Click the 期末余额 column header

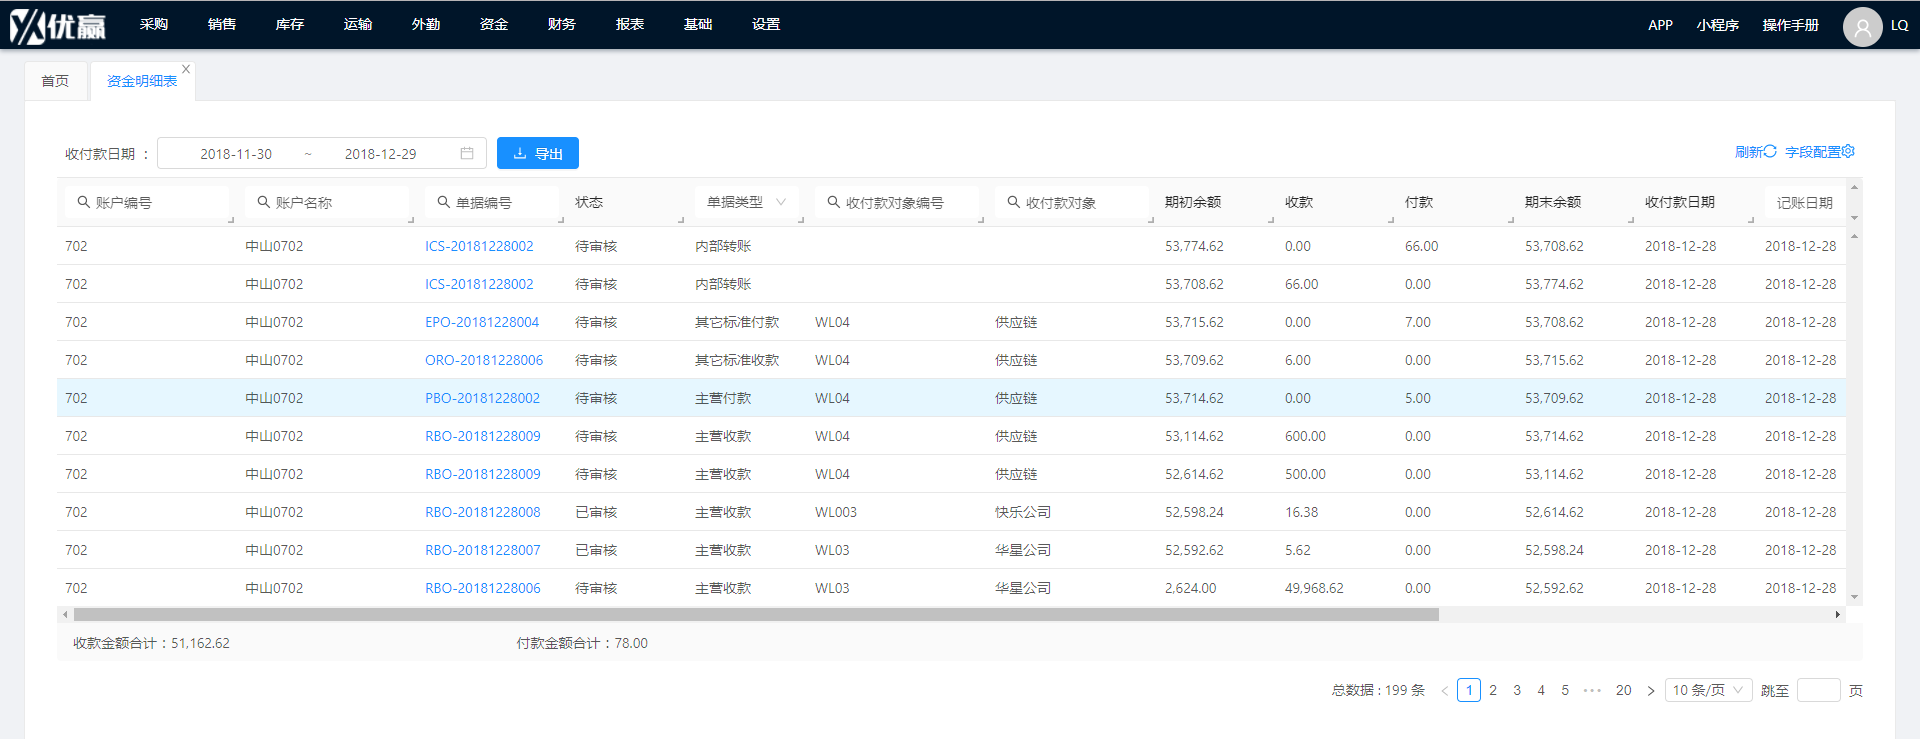pyautogui.click(x=1553, y=202)
